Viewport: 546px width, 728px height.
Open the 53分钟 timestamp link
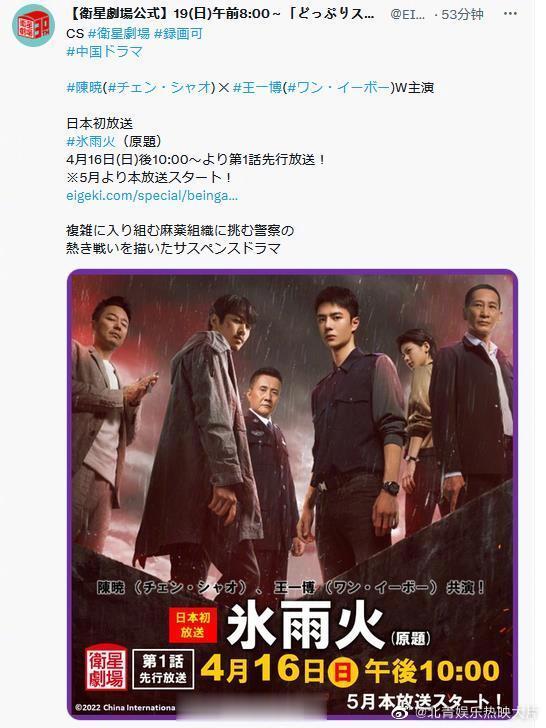point(462,14)
